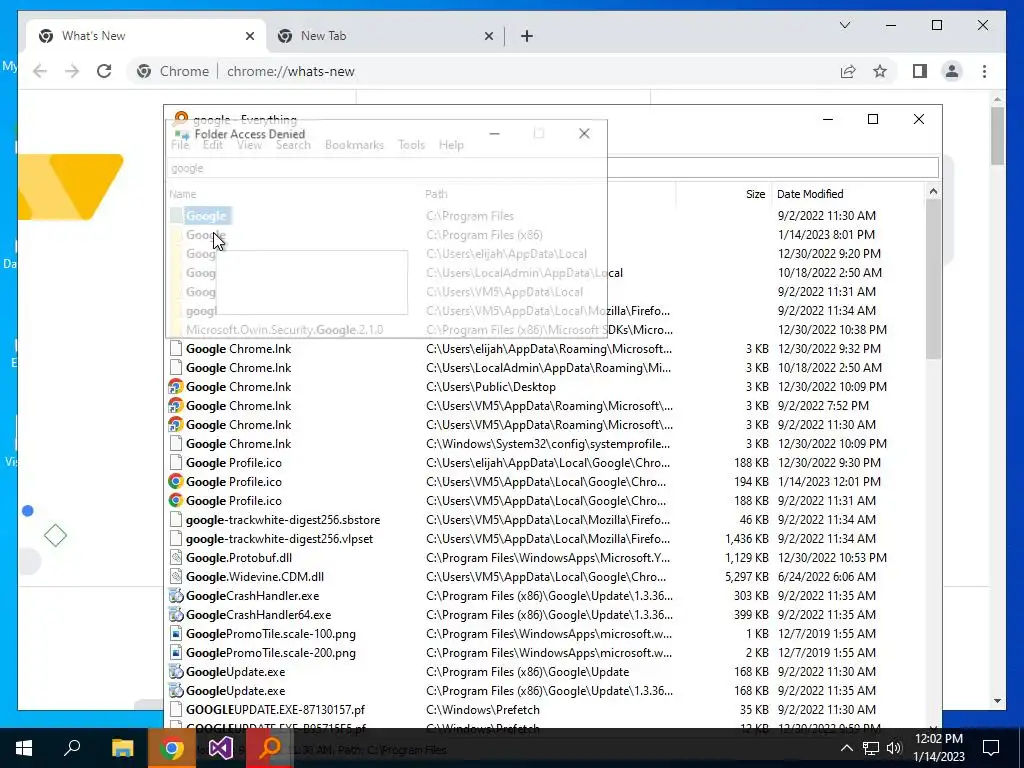Image resolution: width=1024 pixels, height=768 pixels.
Task: Open Everything app from taskbar
Action: (x=270, y=748)
